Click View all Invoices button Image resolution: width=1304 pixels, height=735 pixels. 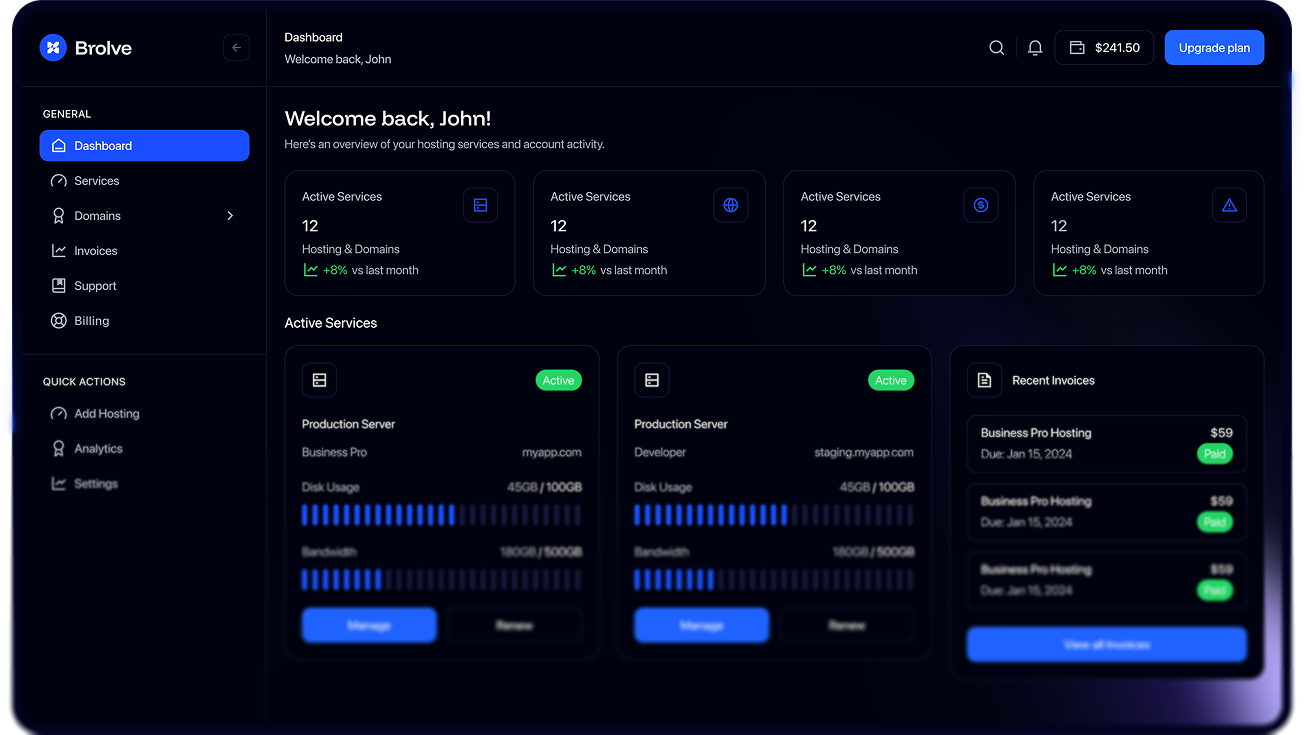pyautogui.click(x=1106, y=644)
